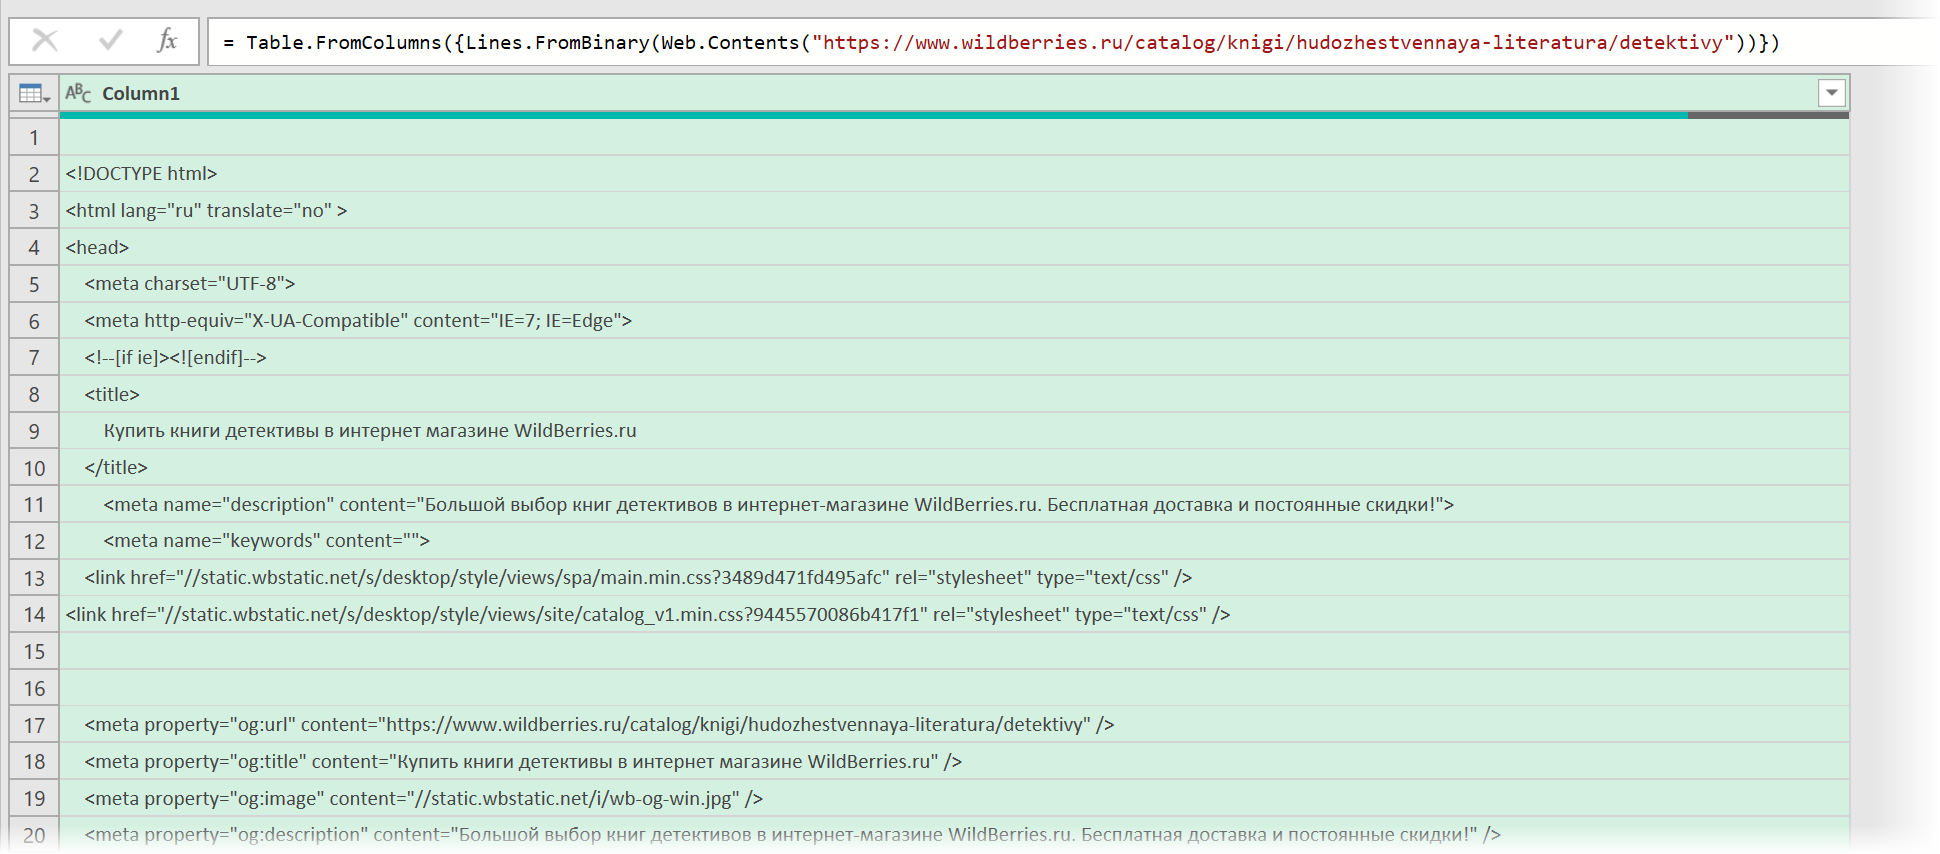Confirm the formula with the checkmark icon
Image resolution: width=1940 pixels, height=854 pixels.
pos(111,41)
